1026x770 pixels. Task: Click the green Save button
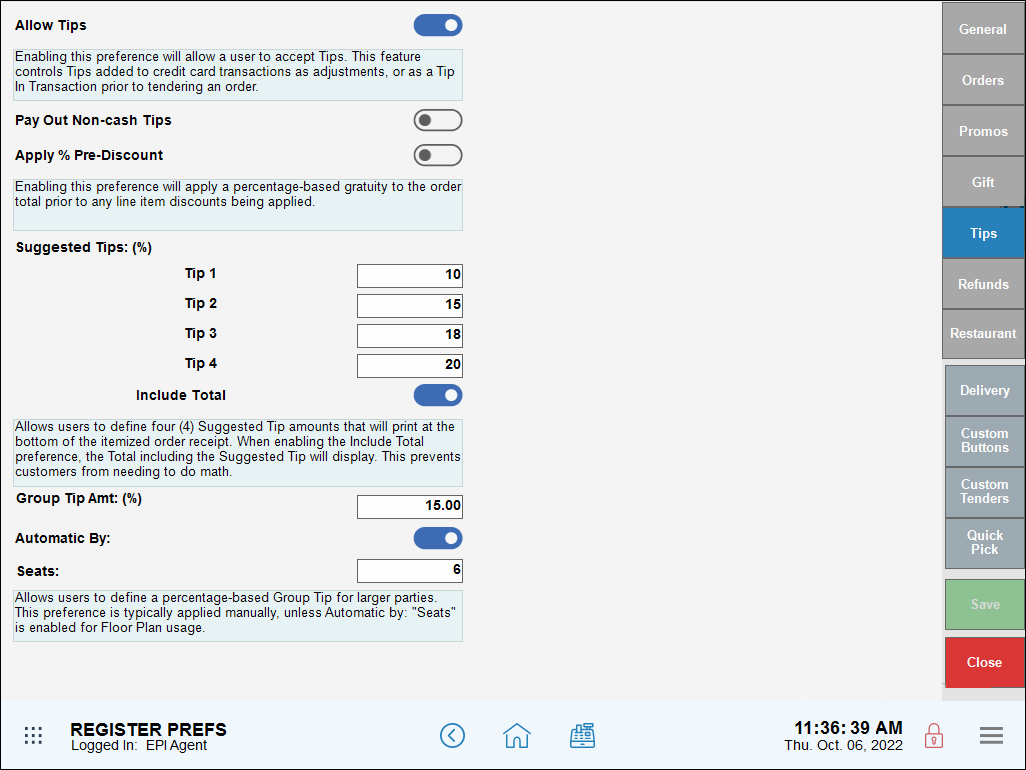point(985,604)
